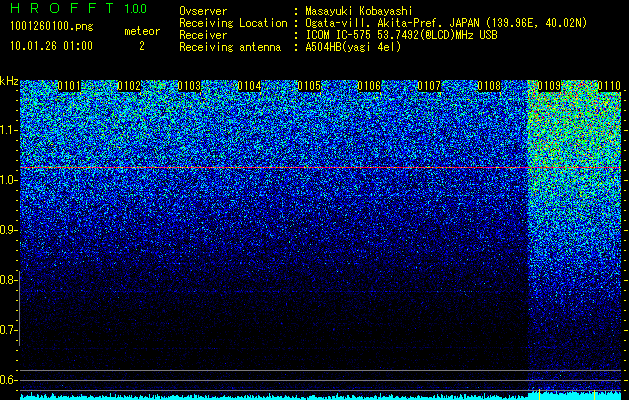629x400 pixels.
Task: Click the 0103 time marker label
Action: click(x=189, y=86)
